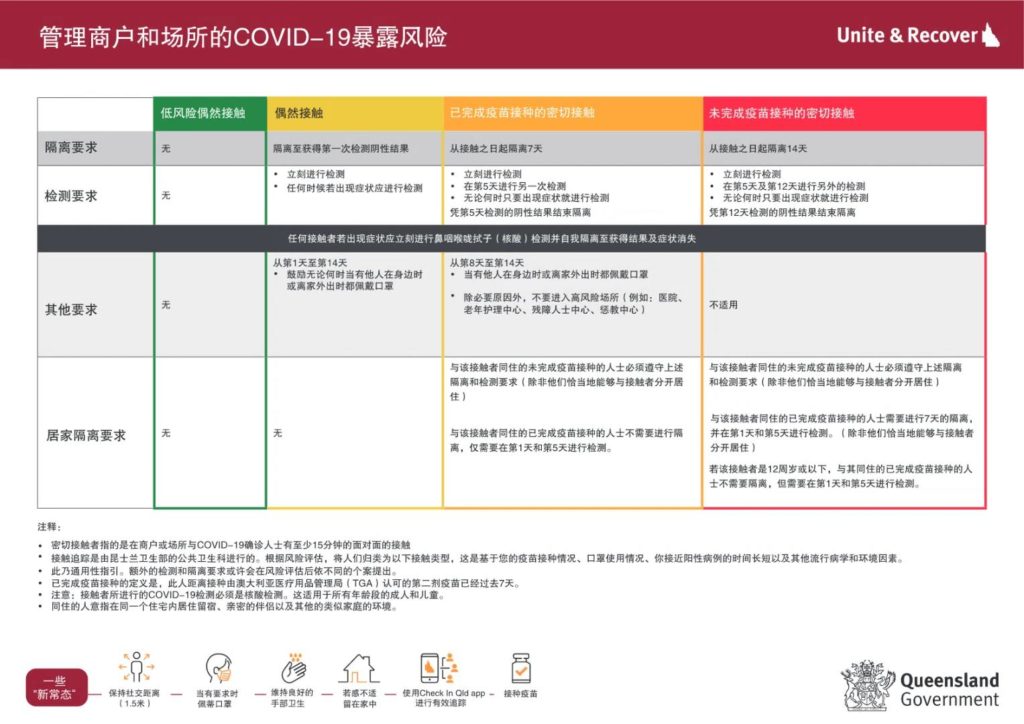
Task: Click '无' in the 检测要求 low-risk cell
Action: pyautogui.click(x=166, y=196)
